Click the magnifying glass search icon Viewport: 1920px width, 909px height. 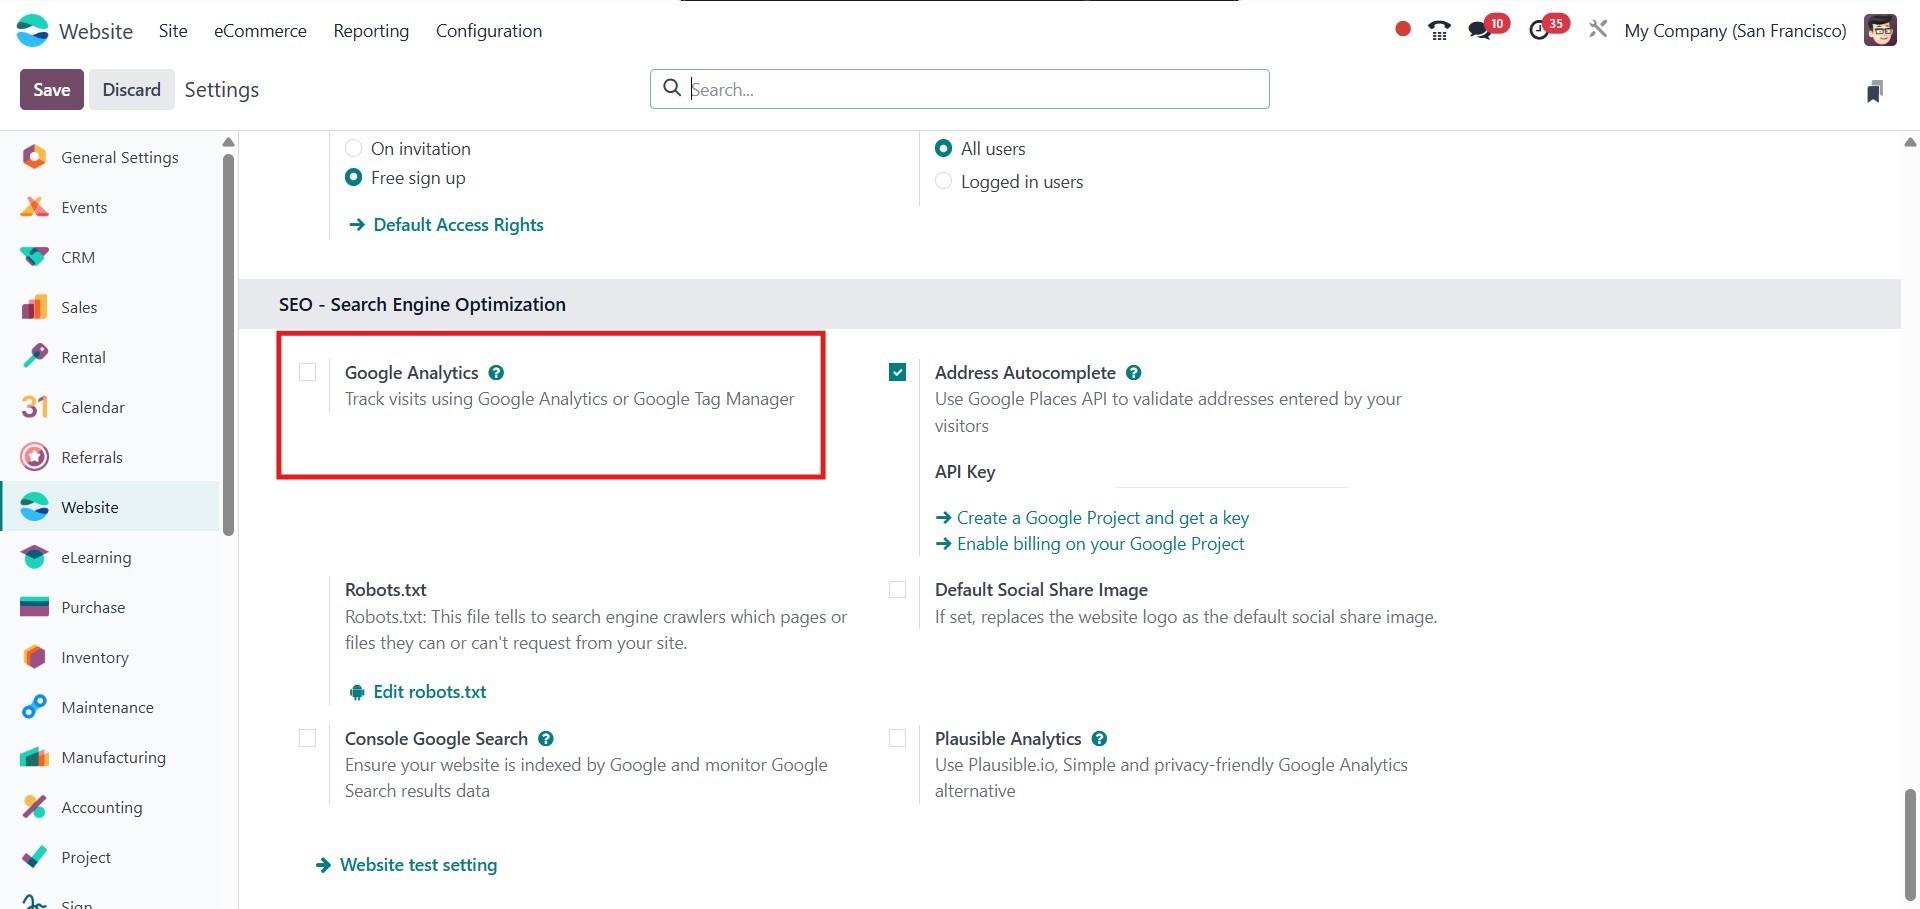pos(672,88)
